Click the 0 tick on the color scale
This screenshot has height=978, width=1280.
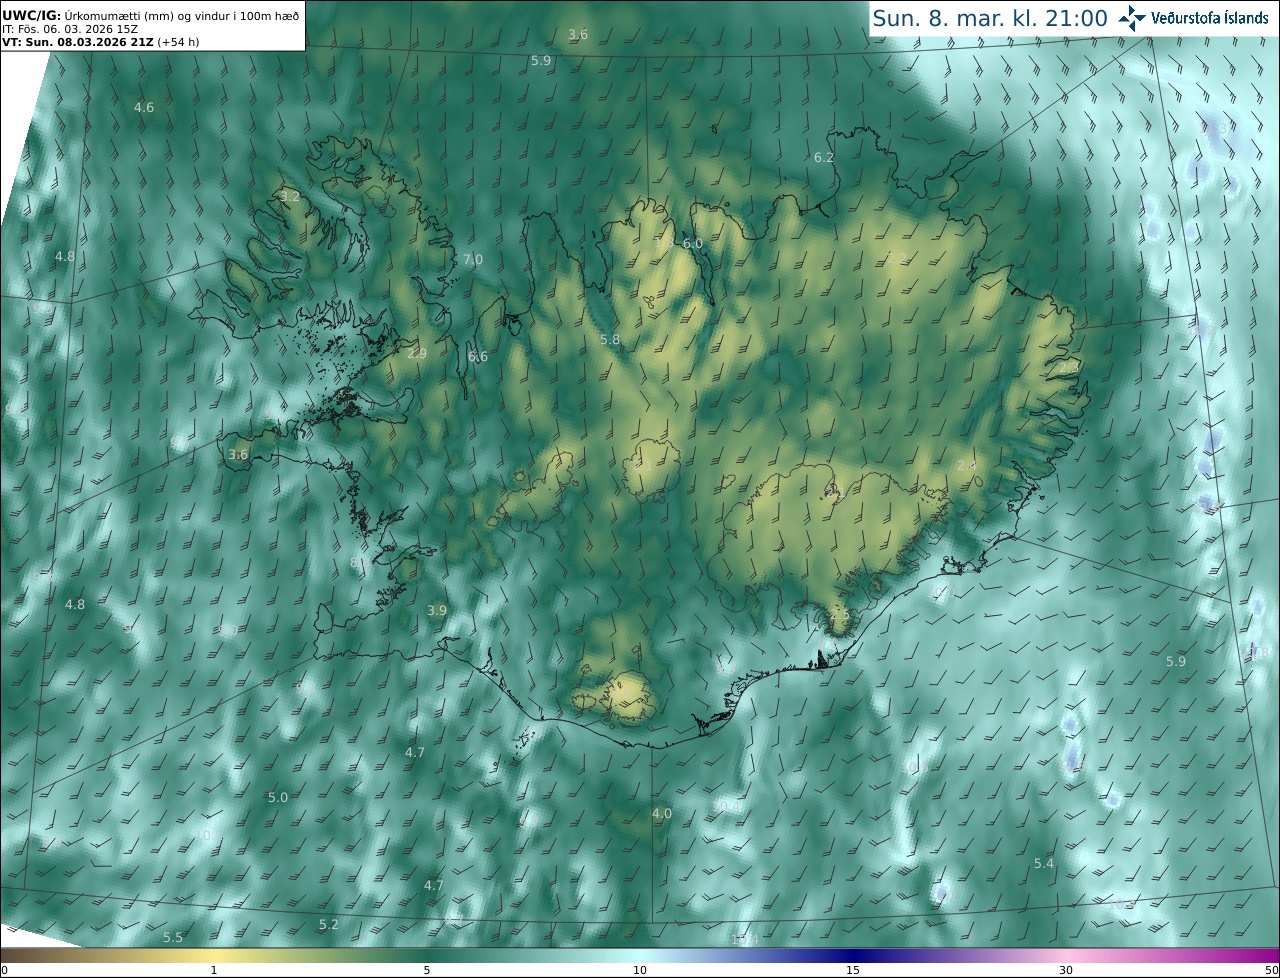pyautogui.click(x=4, y=970)
